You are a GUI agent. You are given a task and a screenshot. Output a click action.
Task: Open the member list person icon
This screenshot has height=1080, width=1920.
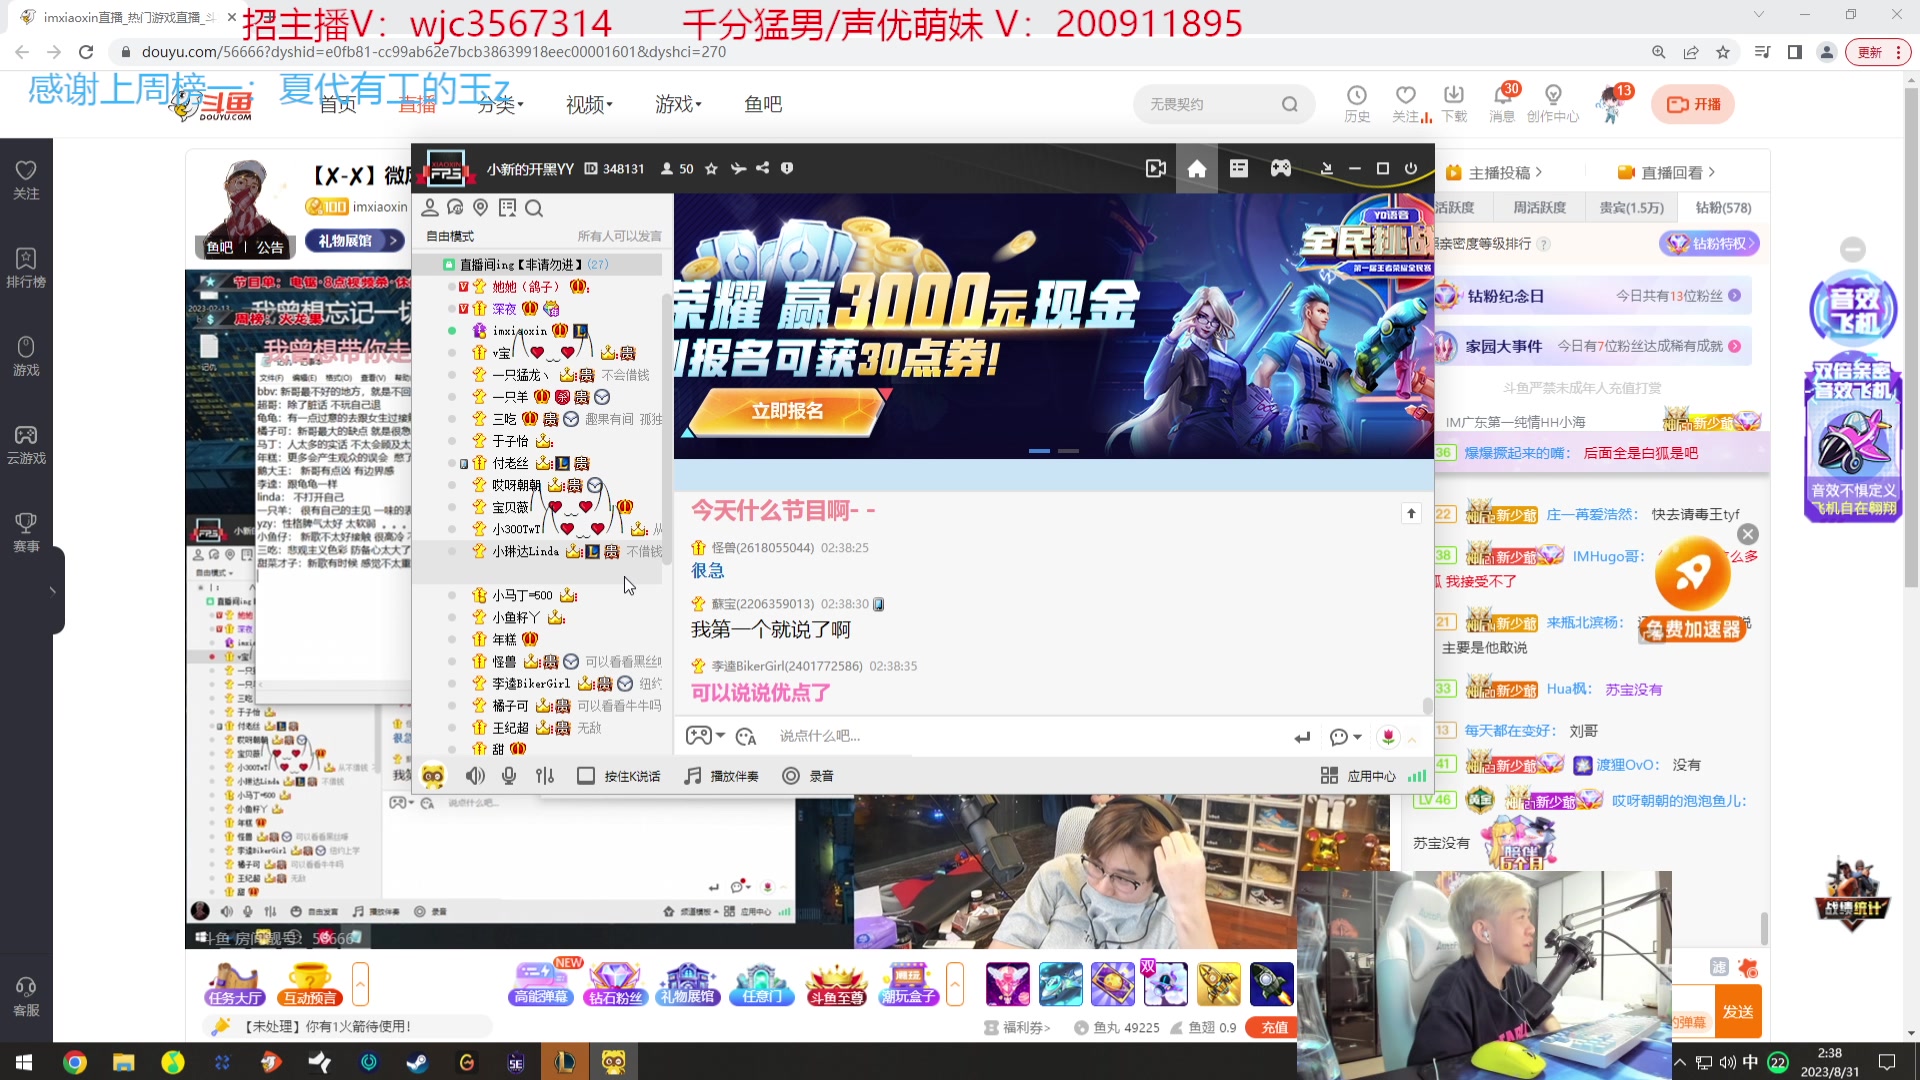[x=430, y=208]
